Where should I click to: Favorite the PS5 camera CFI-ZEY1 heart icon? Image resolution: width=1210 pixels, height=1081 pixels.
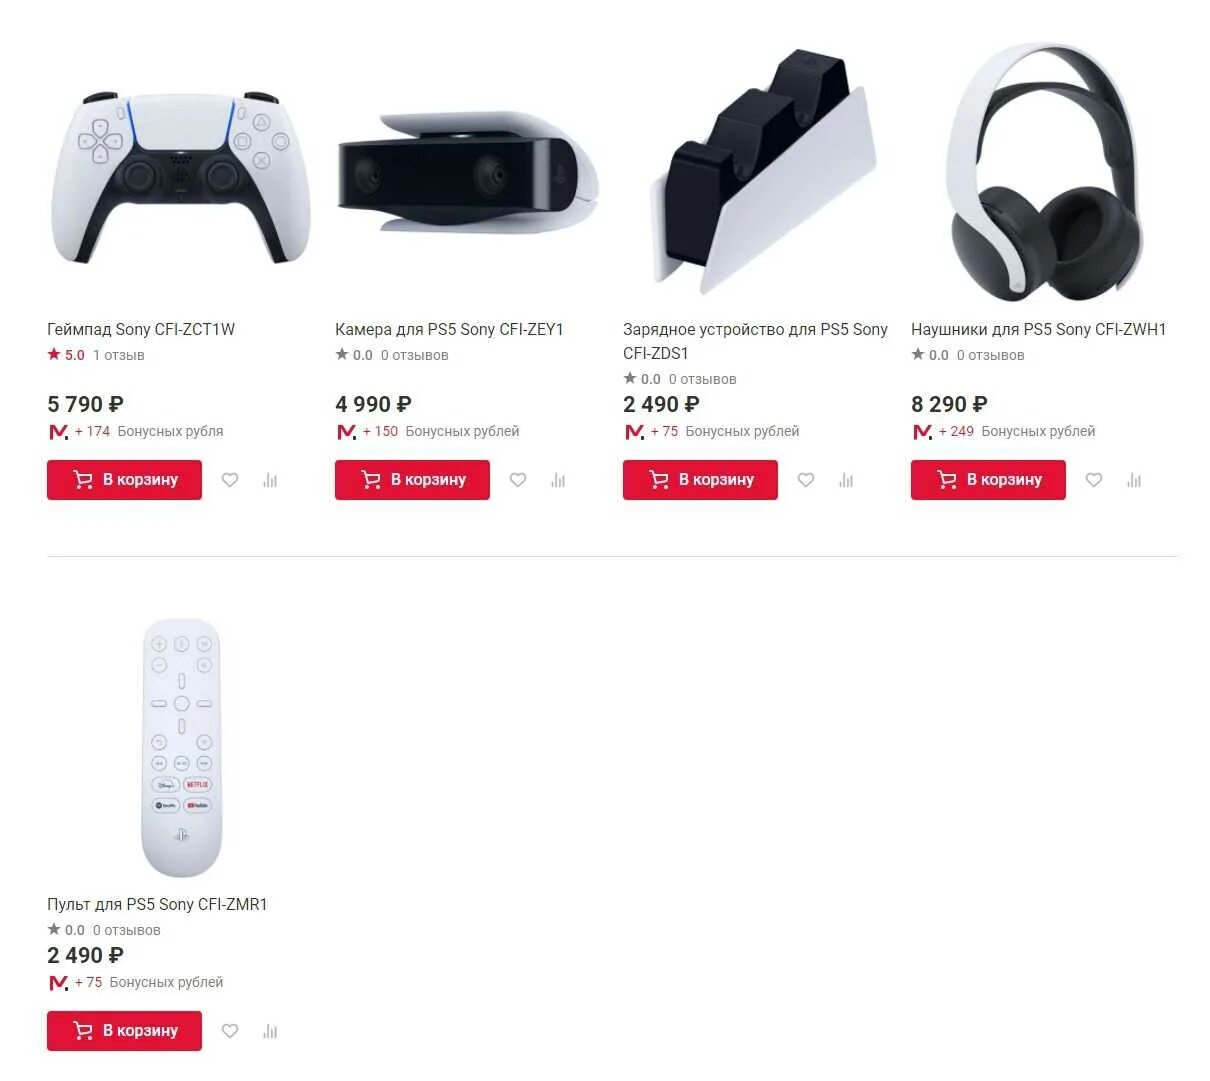[x=518, y=480]
